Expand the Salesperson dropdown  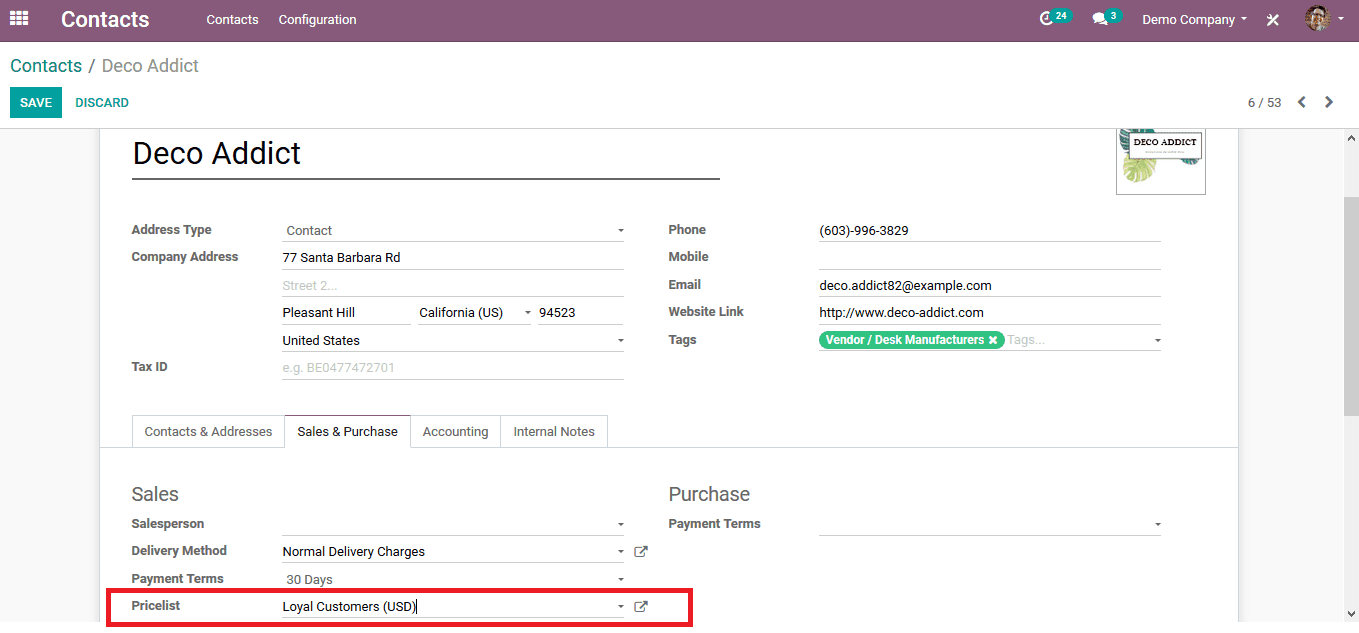tap(620, 524)
